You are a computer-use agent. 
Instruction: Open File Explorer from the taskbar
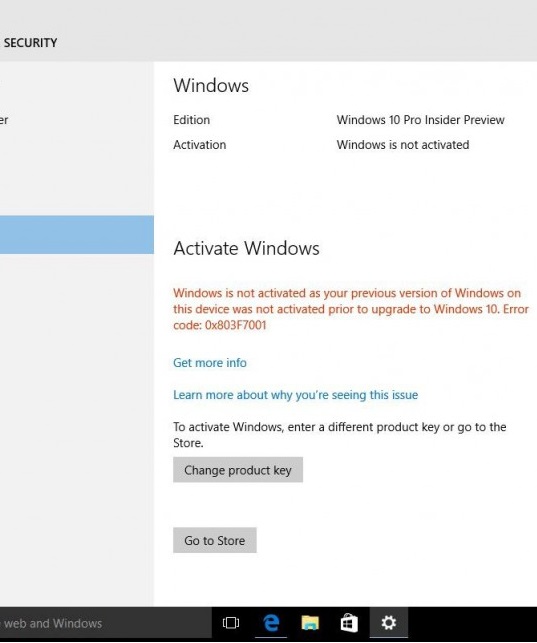(310, 623)
